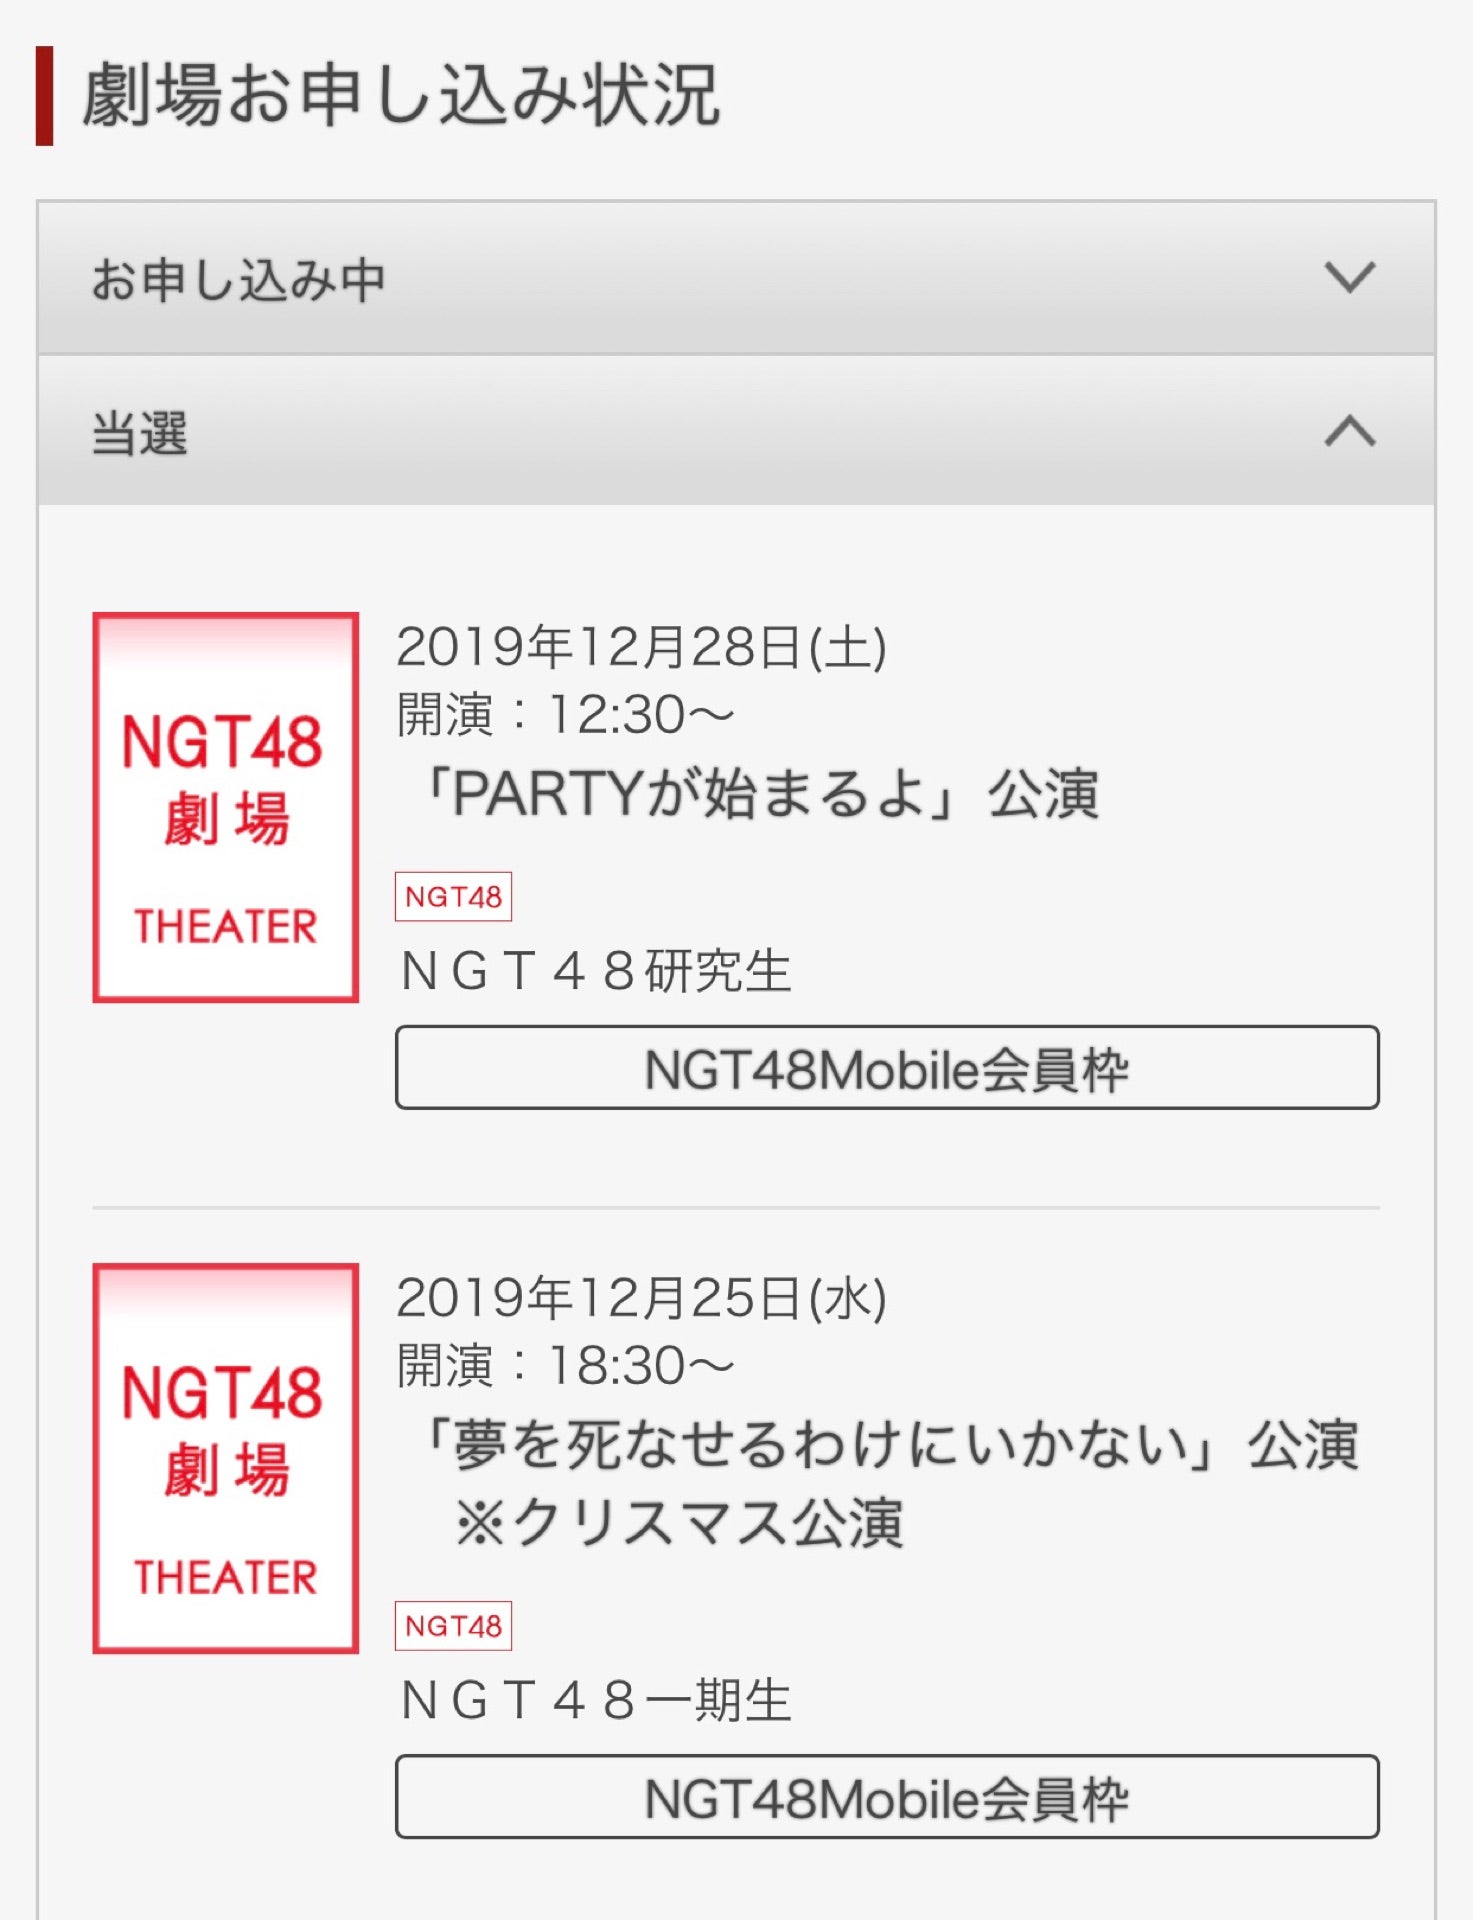Click the 2019年12月28日(土) date text
The image size is (1473, 1920).
coord(641,647)
